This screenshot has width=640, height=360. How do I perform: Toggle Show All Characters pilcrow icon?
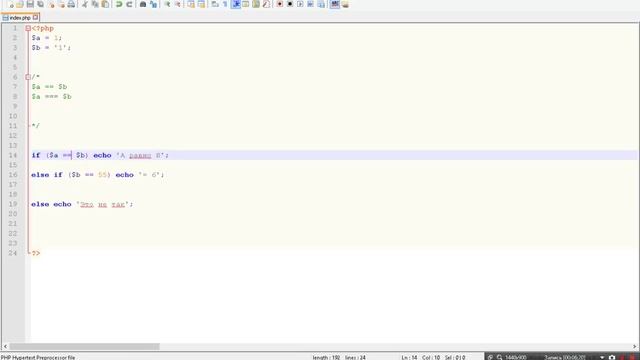tap(225, 4)
